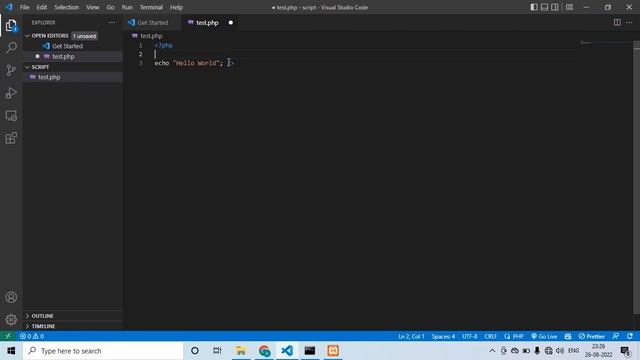Click line number 3 in the gutter
The height and width of the screenshot is (360, 640).
tap(140, 63)
